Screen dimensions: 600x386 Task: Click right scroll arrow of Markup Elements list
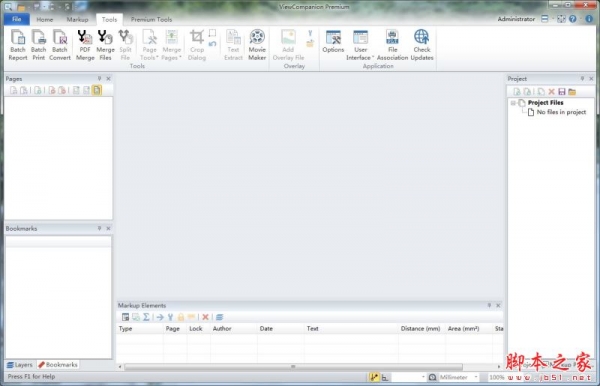[499, 366]
